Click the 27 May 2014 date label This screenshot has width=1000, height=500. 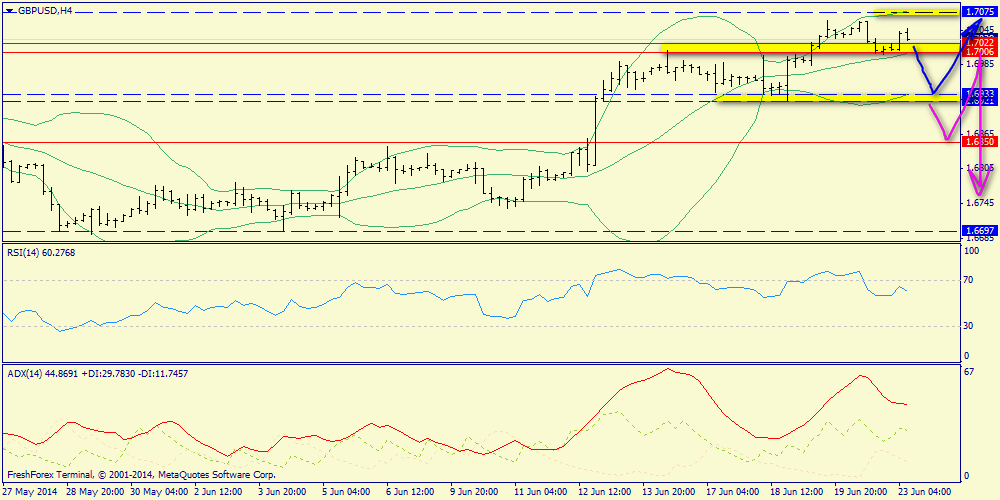[28, 492]
